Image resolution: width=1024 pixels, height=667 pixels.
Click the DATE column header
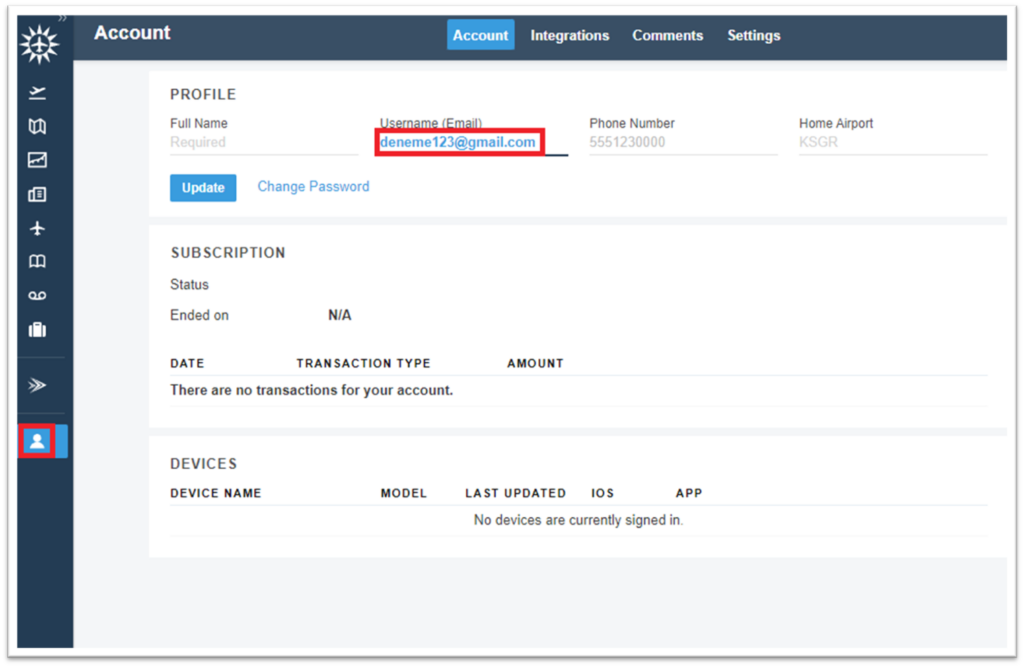[x=187, y=363]
